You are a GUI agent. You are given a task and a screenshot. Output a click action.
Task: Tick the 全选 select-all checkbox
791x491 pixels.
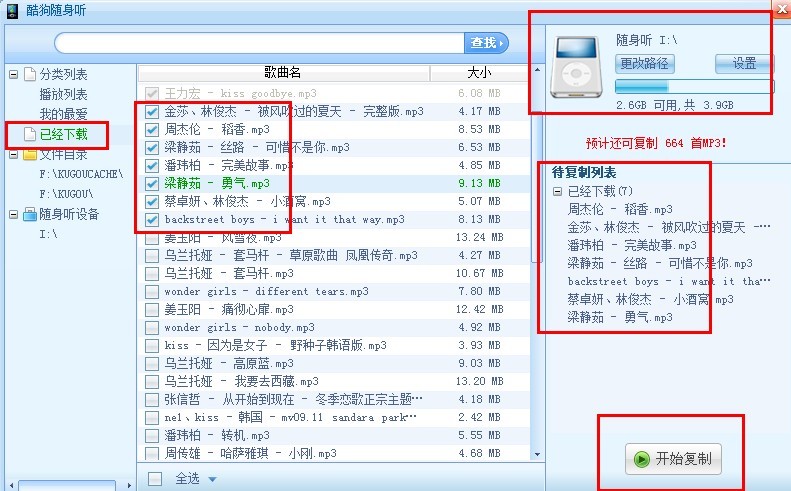155,479
